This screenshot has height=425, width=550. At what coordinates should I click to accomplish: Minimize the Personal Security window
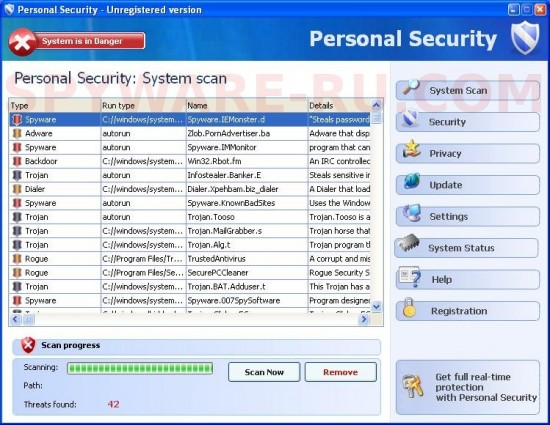click(x=514, y=9)
